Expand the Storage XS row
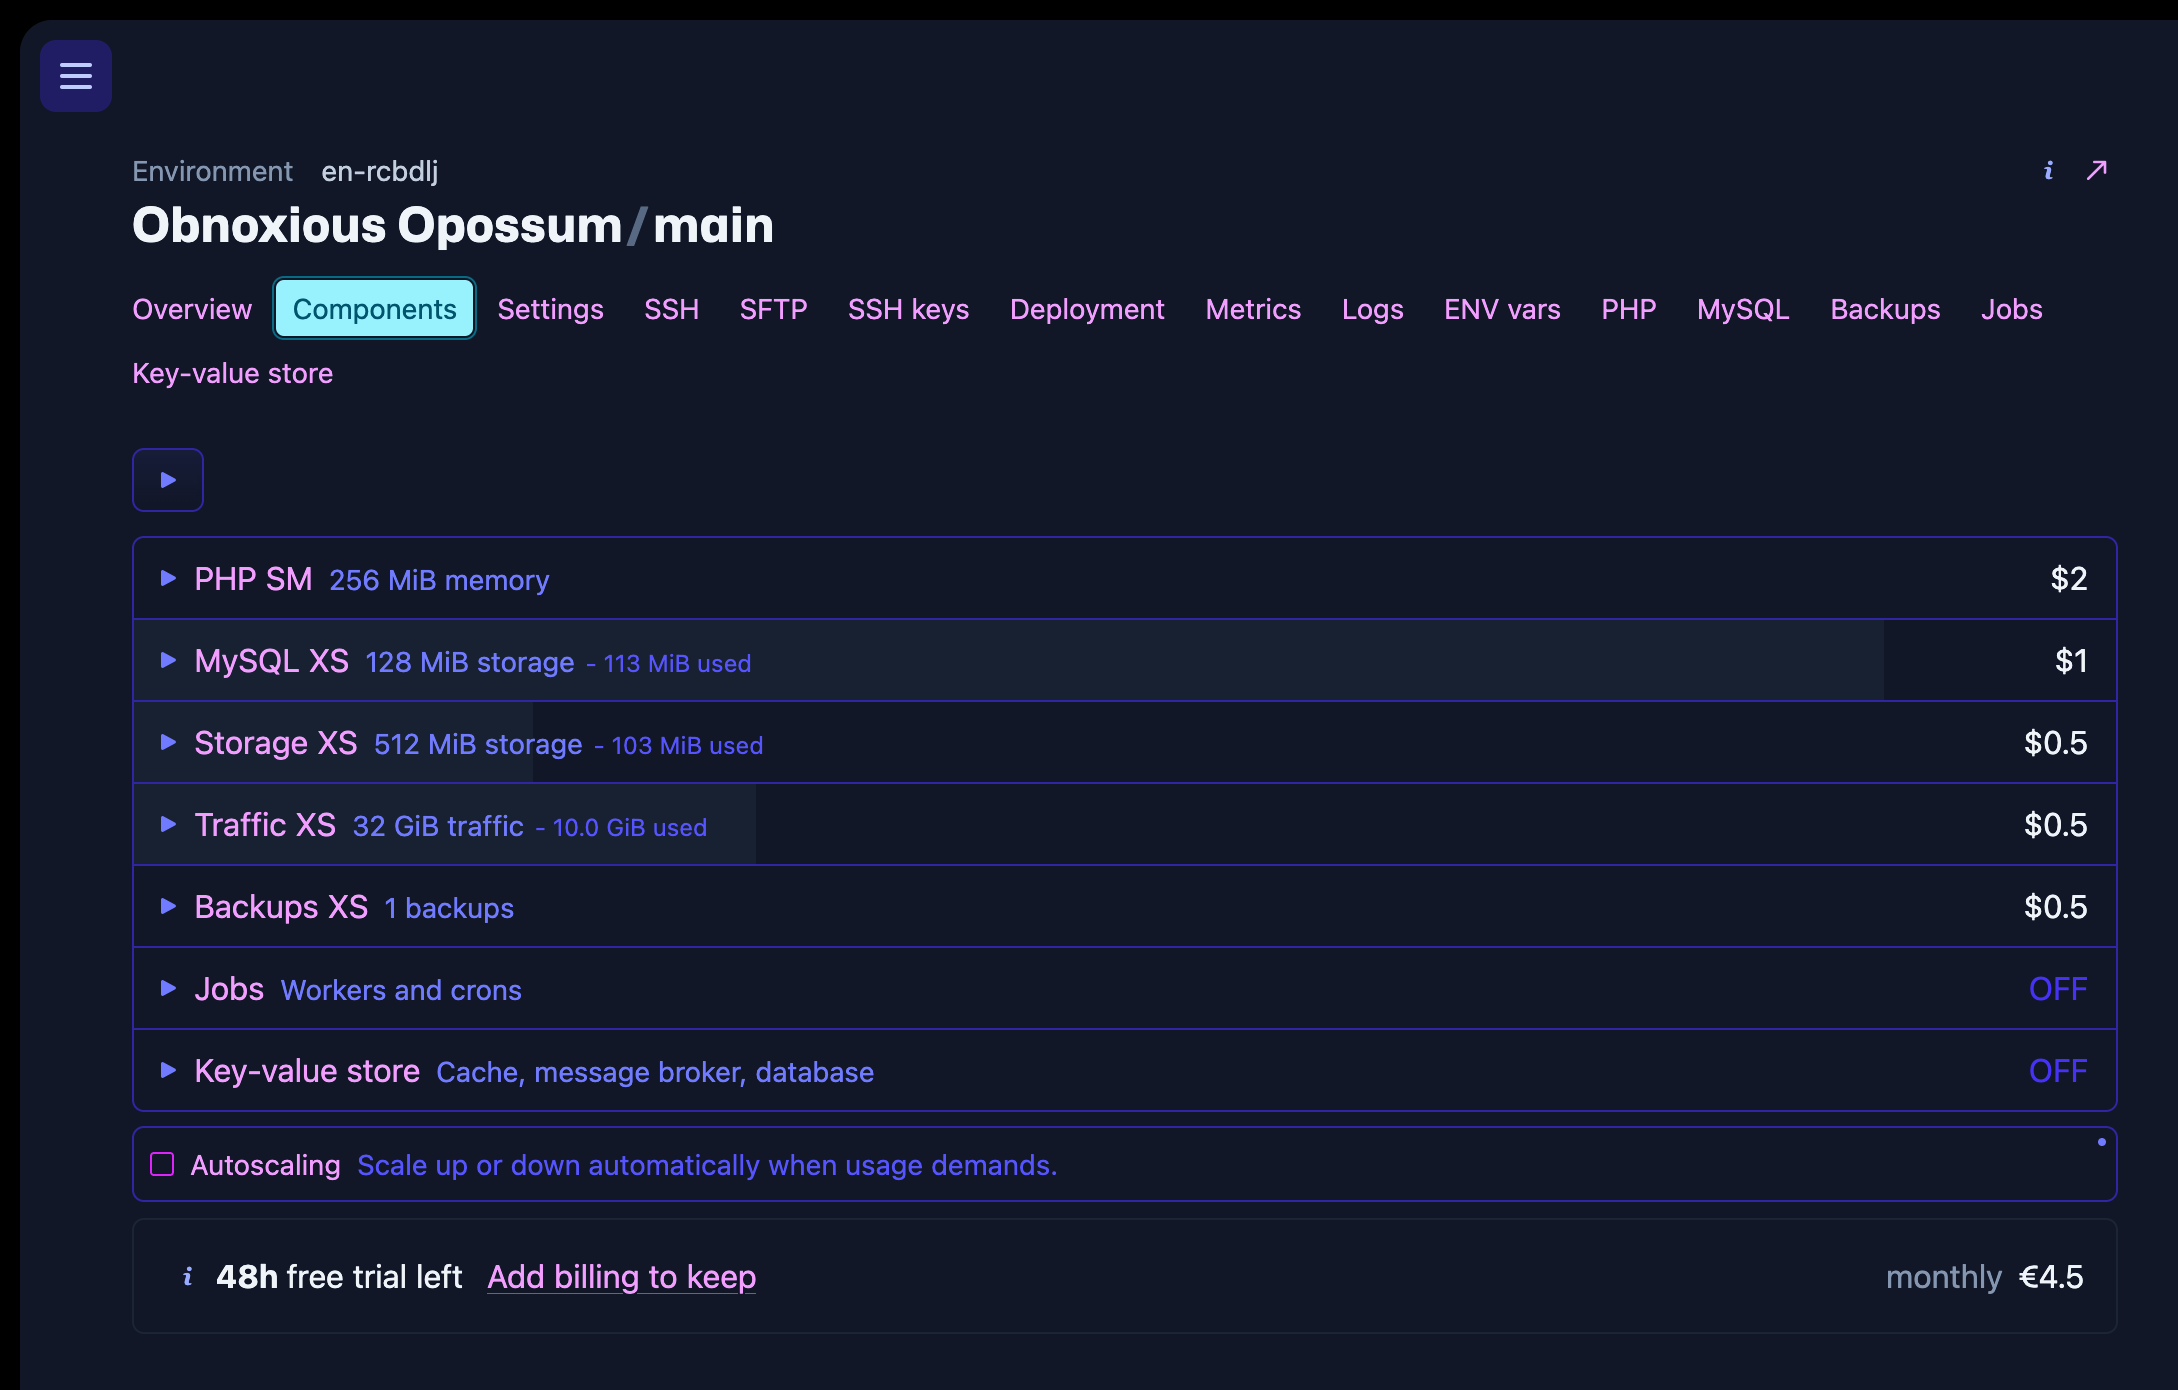 pyautogui.click(x=168, y=742)
